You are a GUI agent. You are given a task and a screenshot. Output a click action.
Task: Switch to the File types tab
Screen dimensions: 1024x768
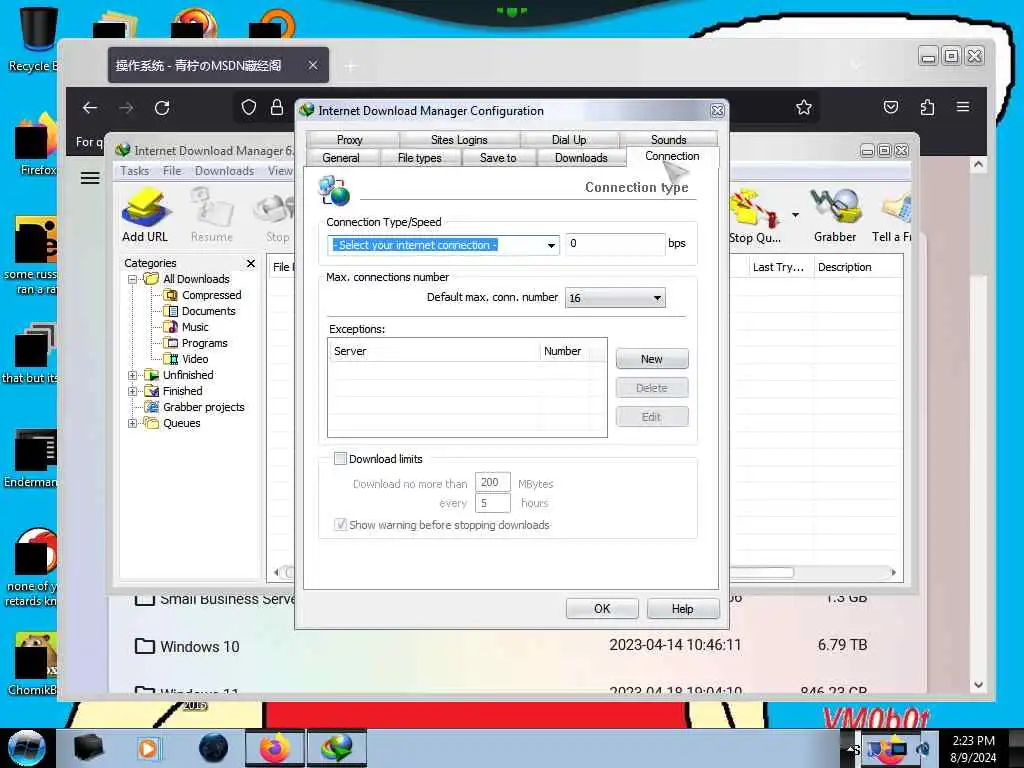pos(420,157)
